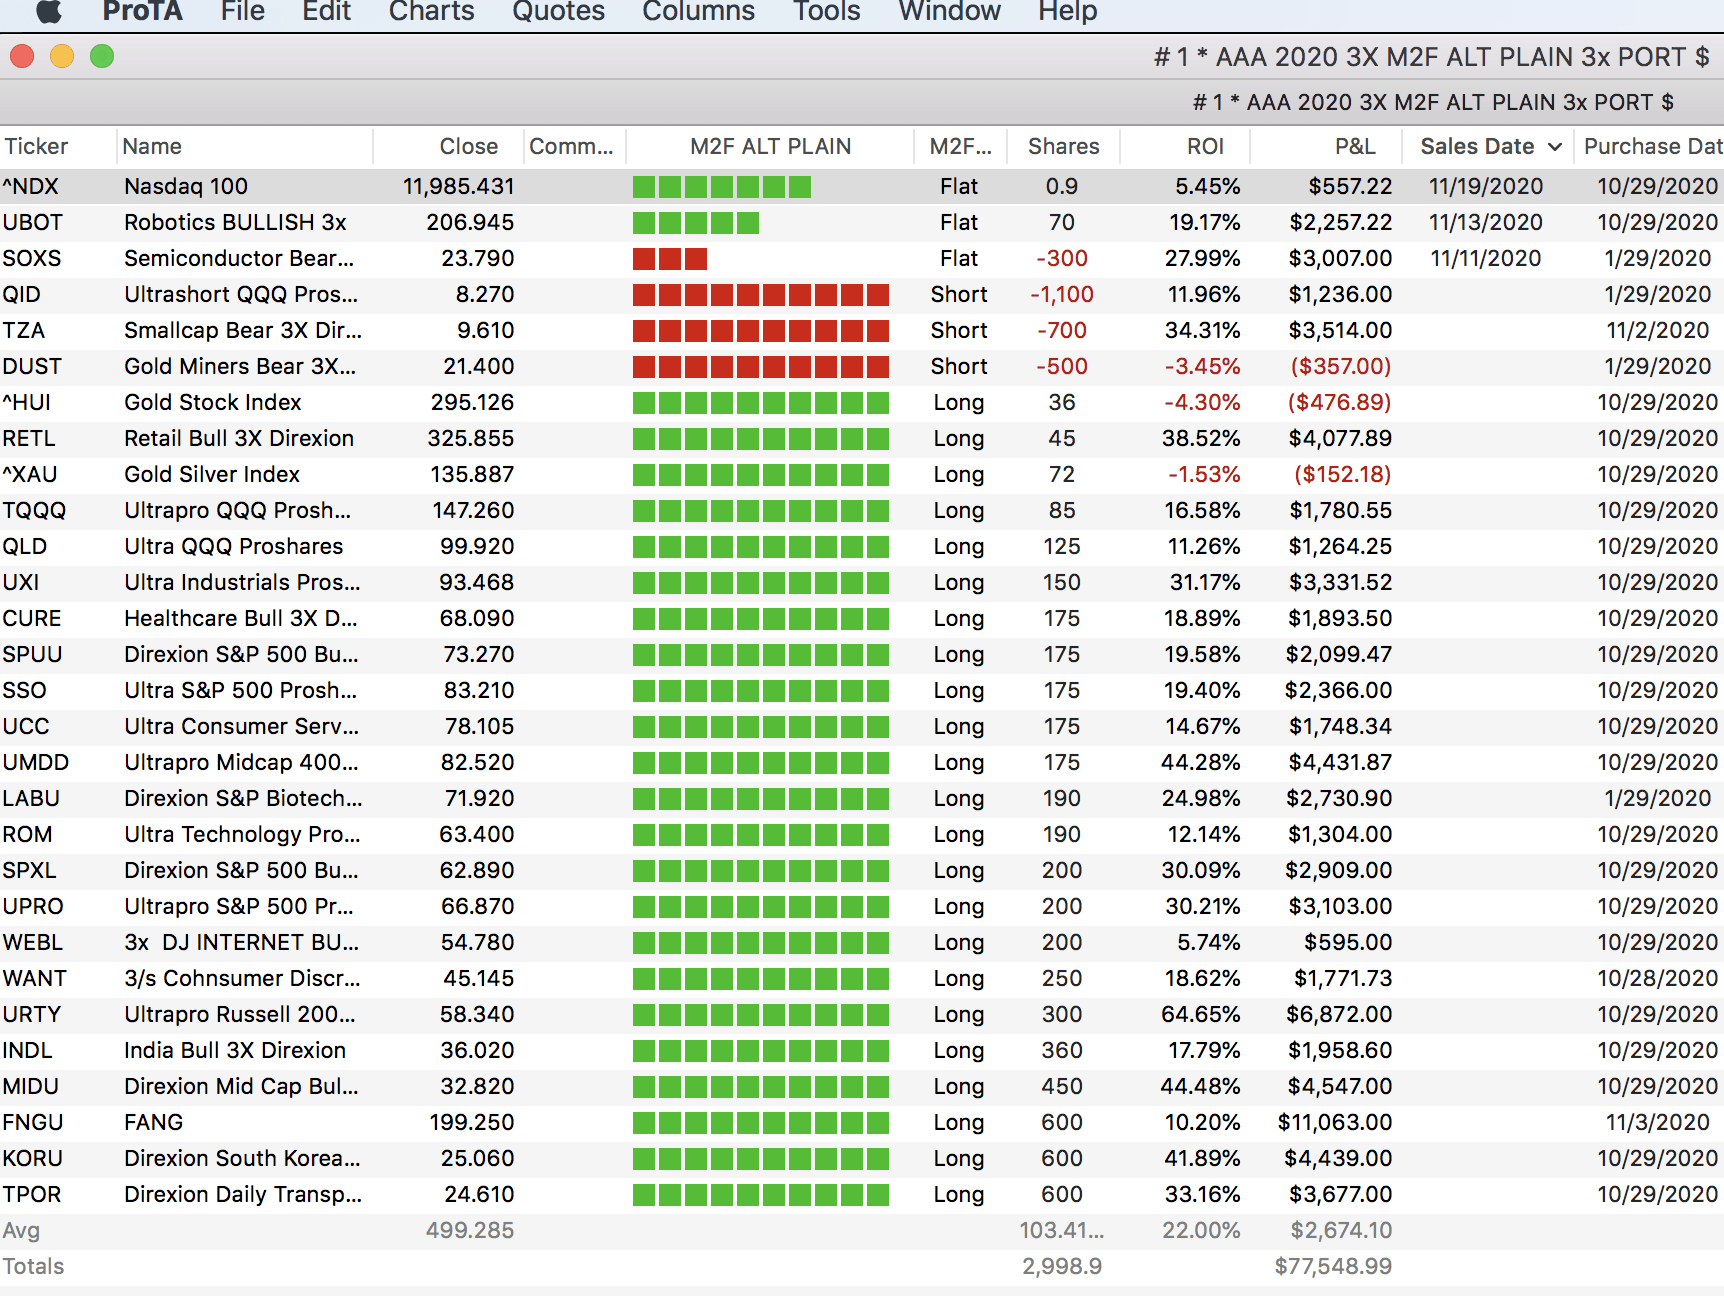Select the UBOT ticker cell
This screenshot has width=1724, height=1296.
pyautogui.click(x=32, y=223)
